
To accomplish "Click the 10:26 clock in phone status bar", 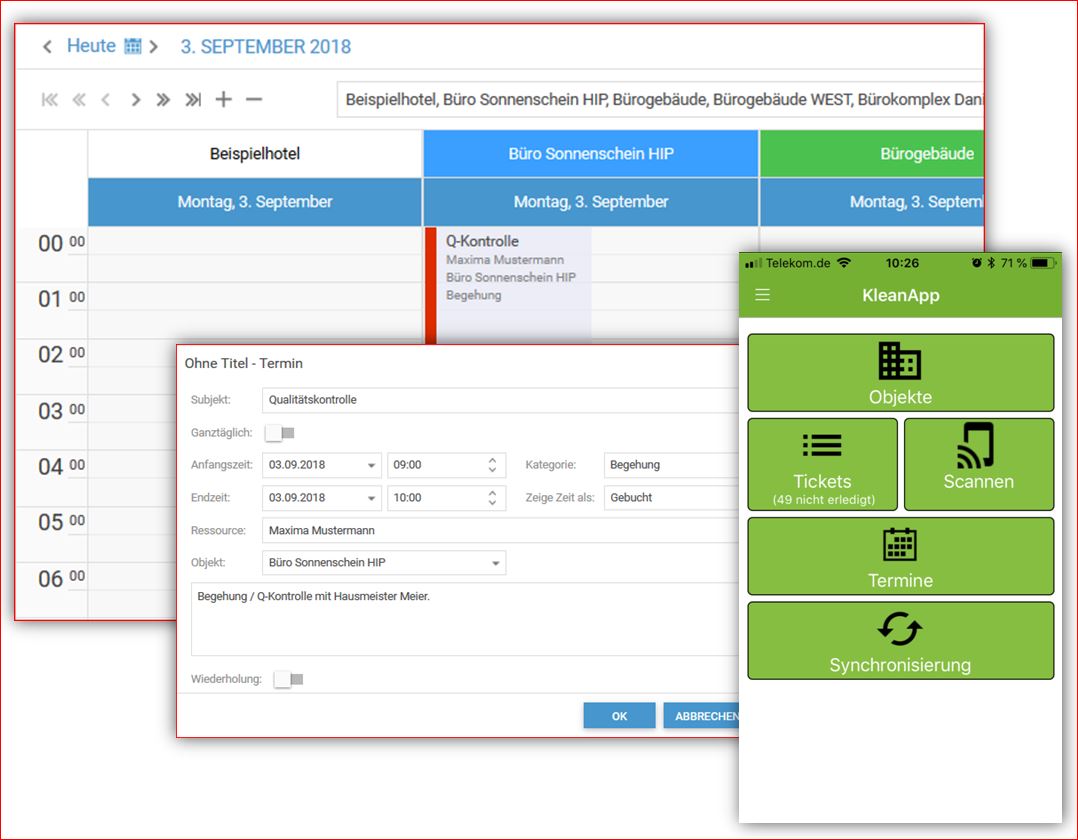I will tap(902, 263).
